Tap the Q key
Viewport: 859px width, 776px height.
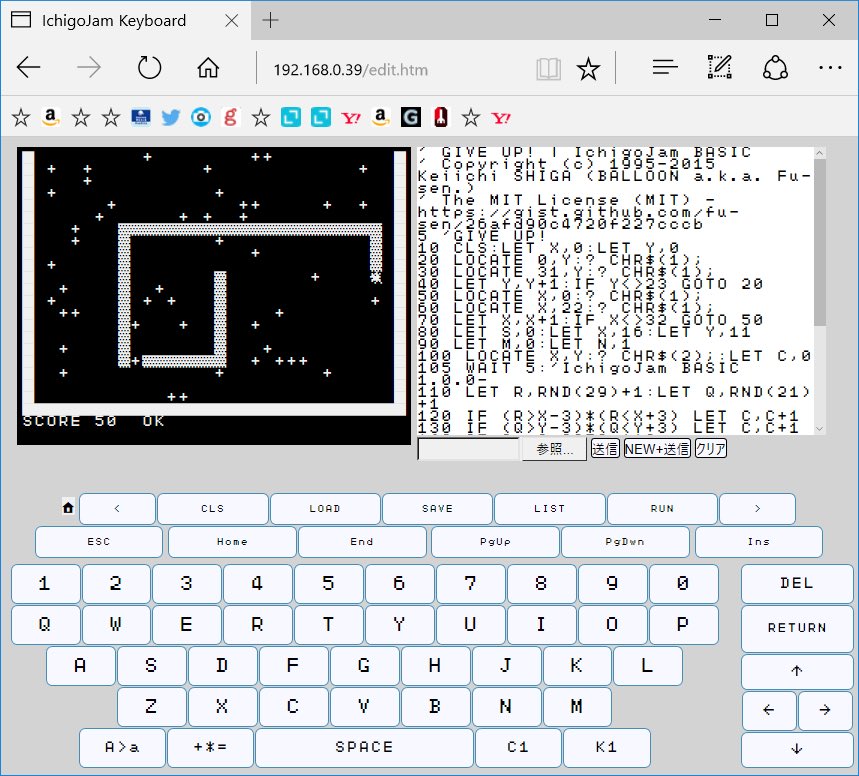(45, 625)
